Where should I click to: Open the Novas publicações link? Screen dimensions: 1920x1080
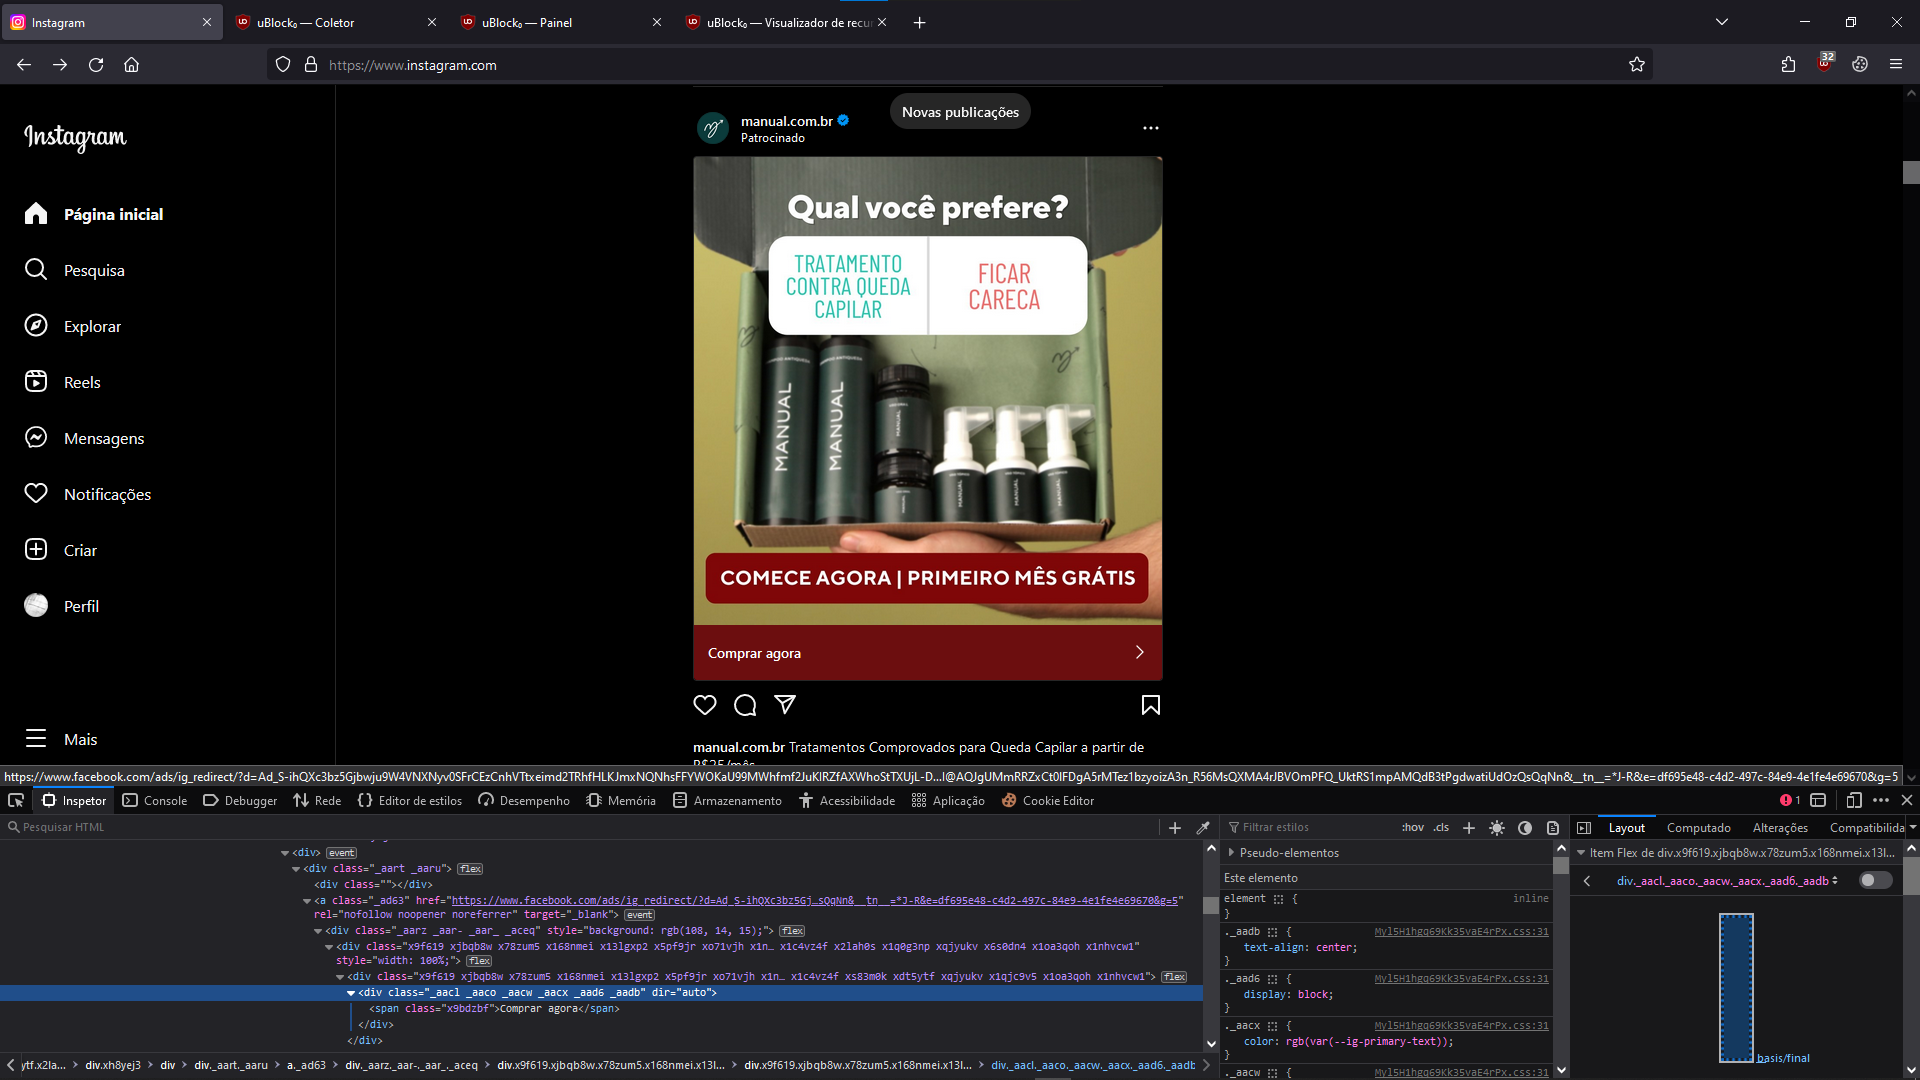point(959,111)
